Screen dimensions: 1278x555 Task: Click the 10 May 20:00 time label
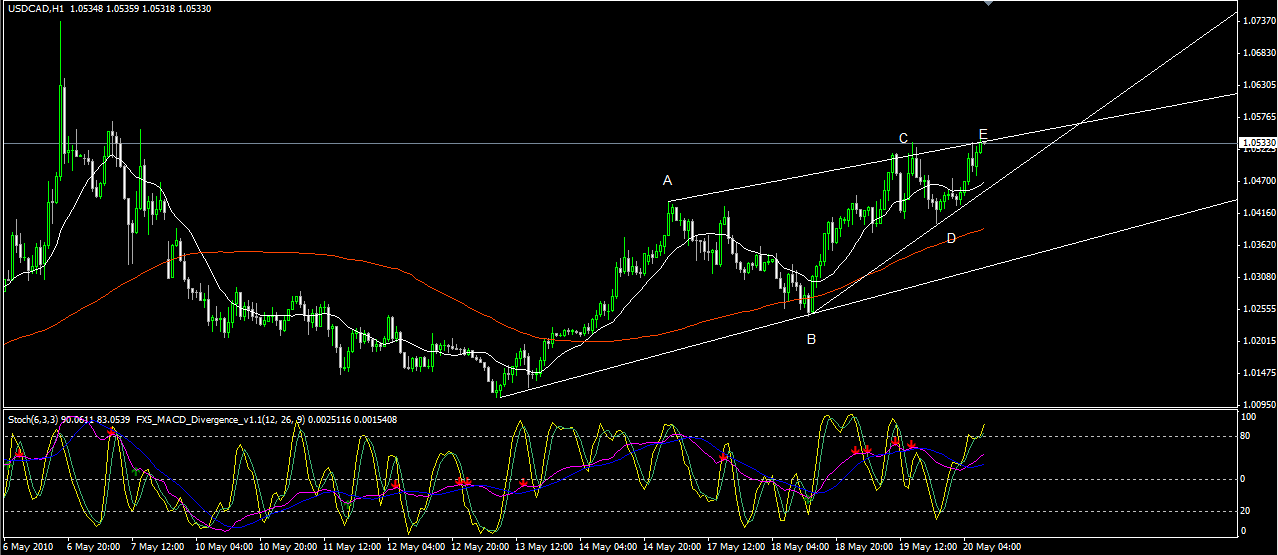[x=289, y=547]
